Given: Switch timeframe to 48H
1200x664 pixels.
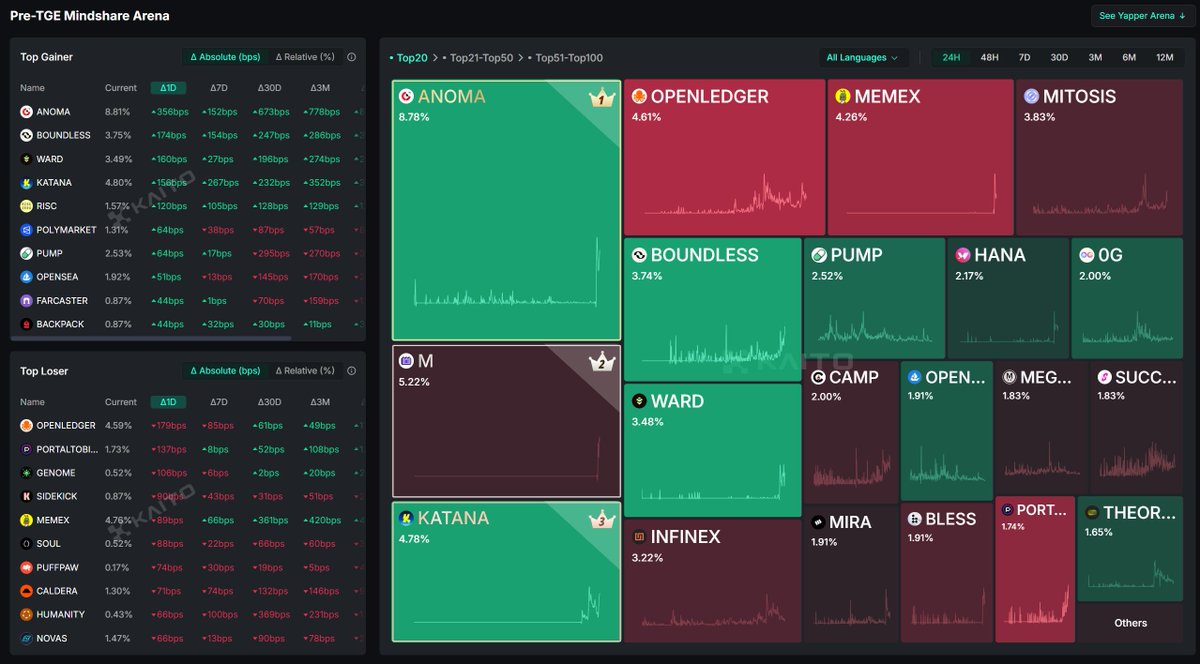Looking at the screenshot, I should click(x=989, y=57).
